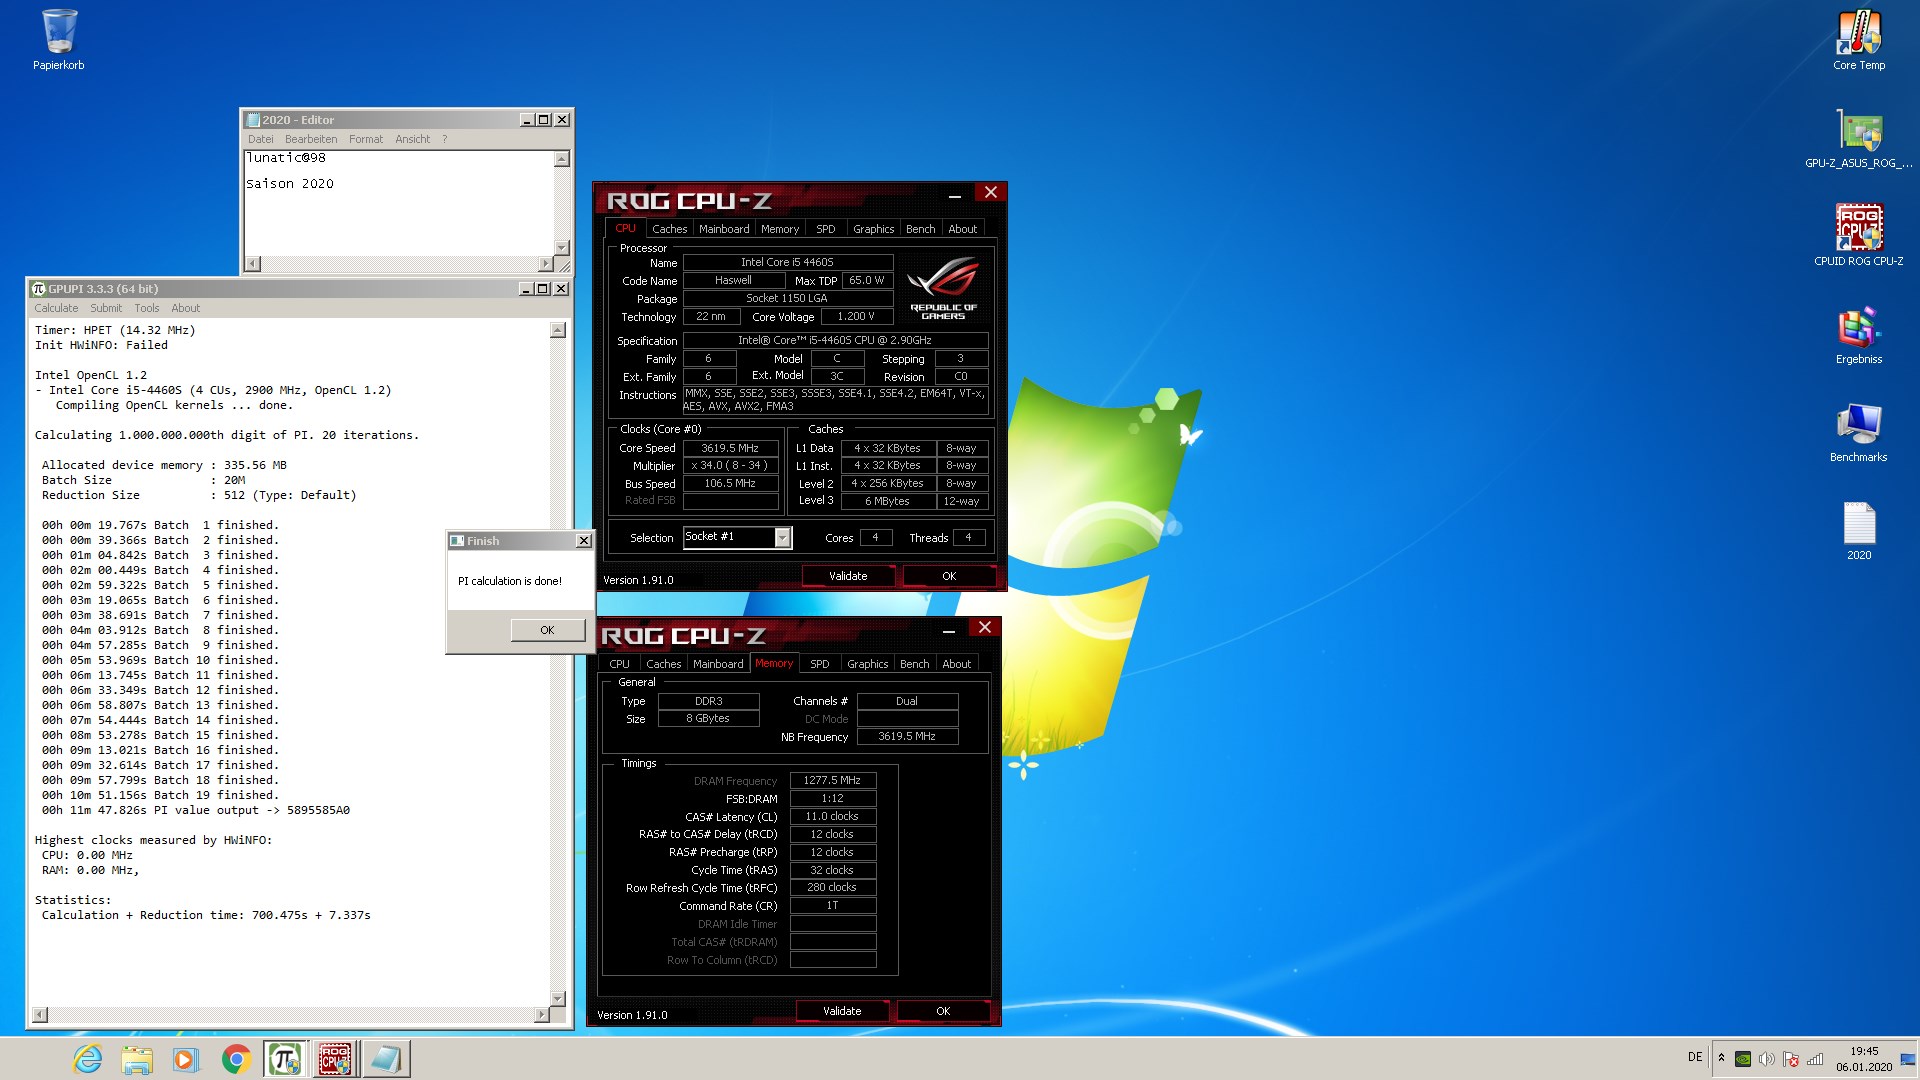Click GPUPI vertical scrollbar up arrow
Screen dimensions: 1920x1080
tap(558, 330)
